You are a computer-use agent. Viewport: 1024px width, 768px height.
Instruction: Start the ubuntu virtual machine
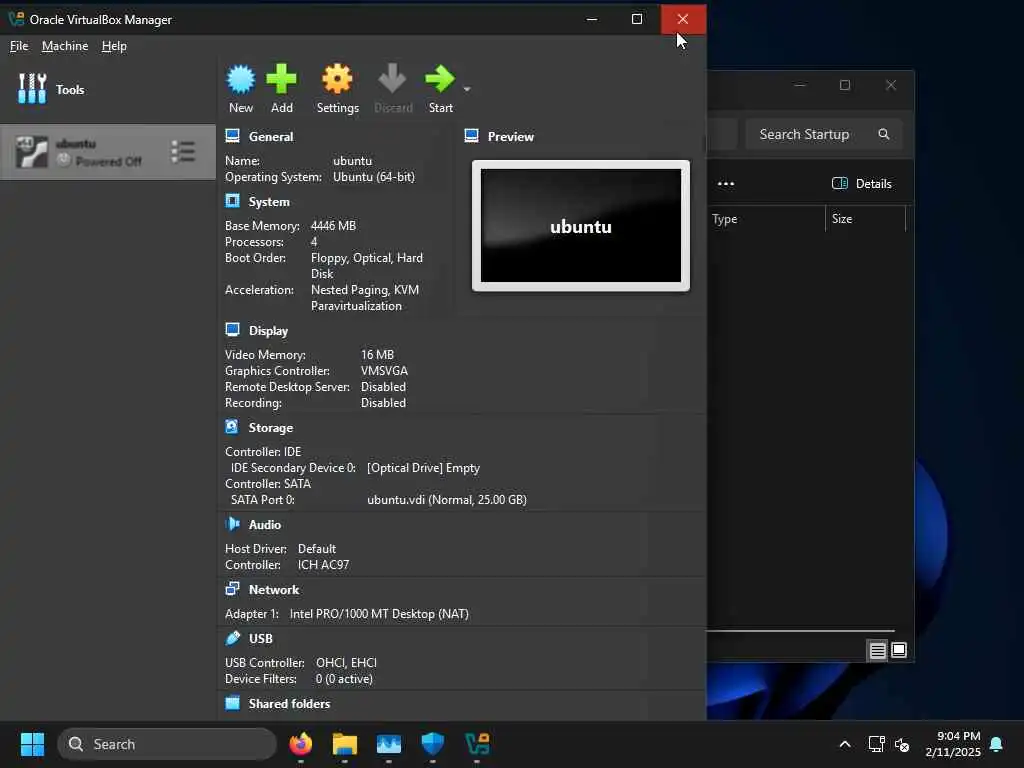tap(440, 89)
